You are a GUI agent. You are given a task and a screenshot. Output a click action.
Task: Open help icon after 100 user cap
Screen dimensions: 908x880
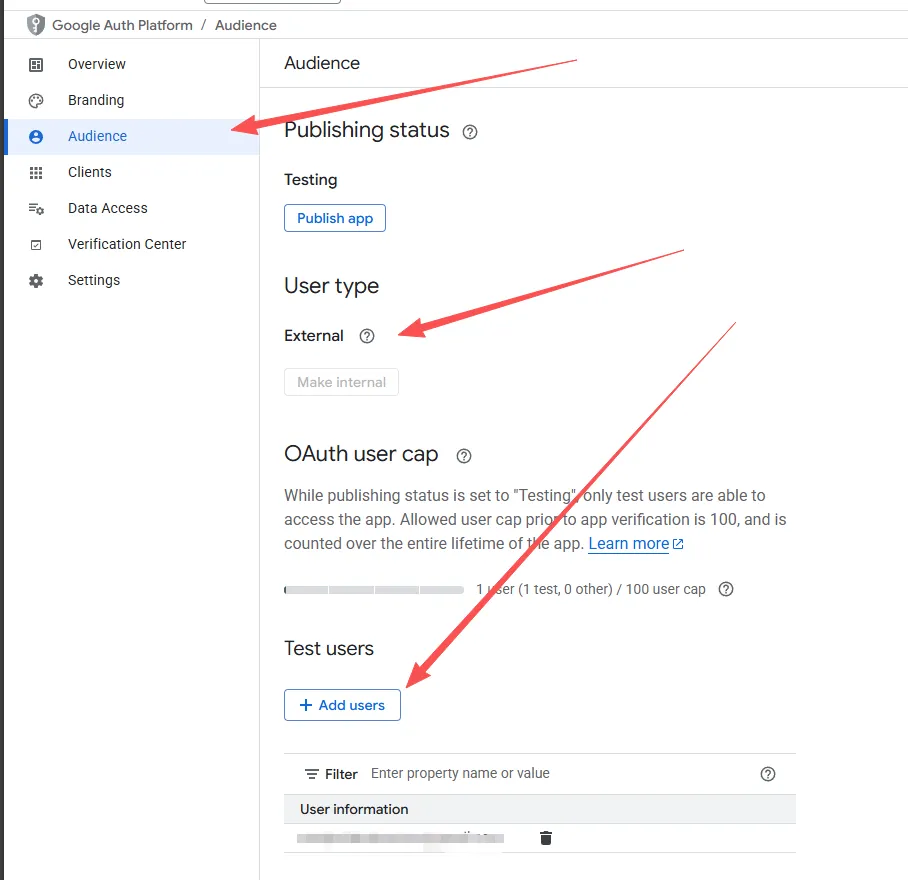click(x=726, y=589)
